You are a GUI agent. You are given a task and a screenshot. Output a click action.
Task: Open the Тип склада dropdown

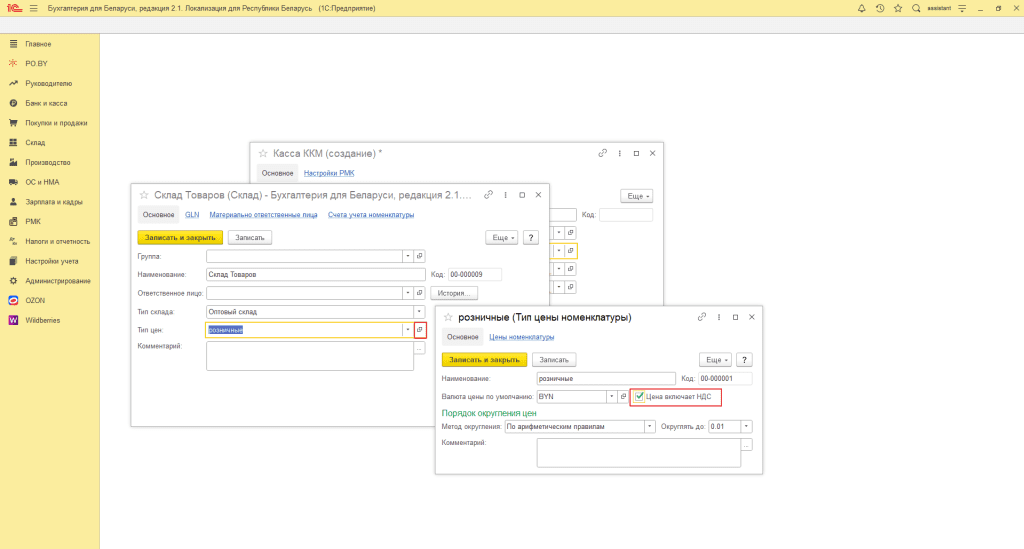pos(419,312)
